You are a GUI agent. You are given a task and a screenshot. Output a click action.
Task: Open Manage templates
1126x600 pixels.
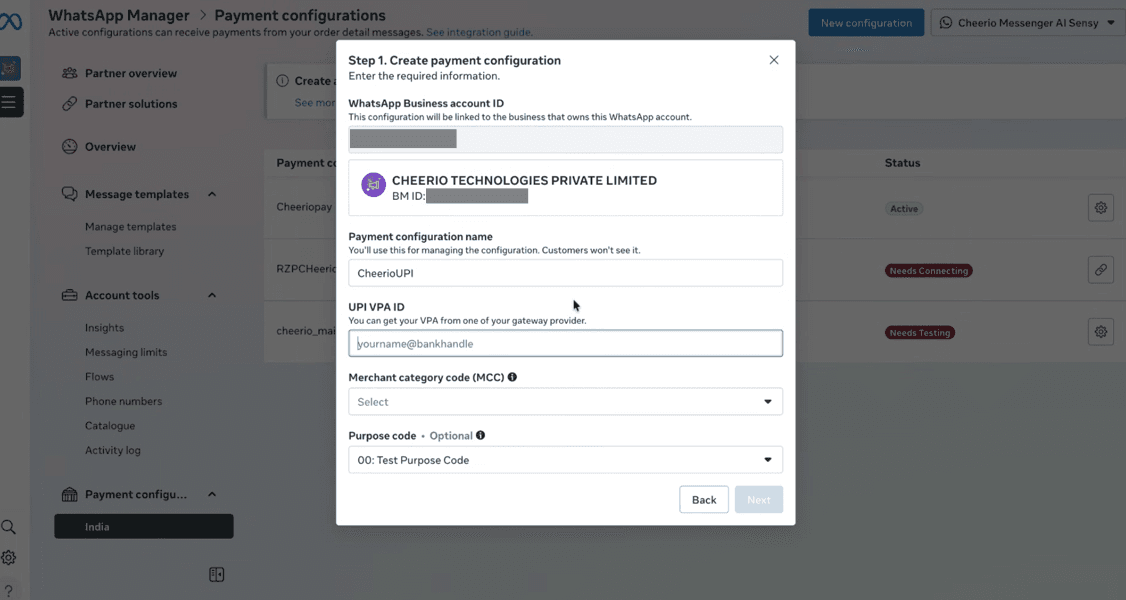[x=130, y=226]
